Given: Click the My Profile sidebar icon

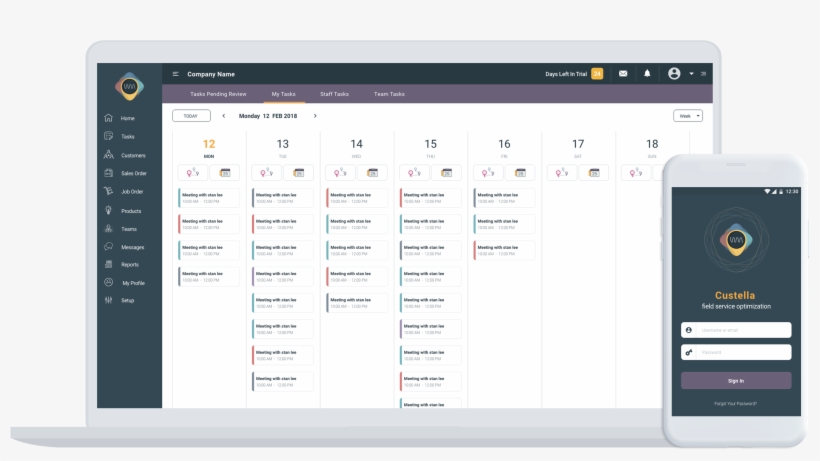Looking at the screenshot, I should pyautogui.click(x=108, y=282).
